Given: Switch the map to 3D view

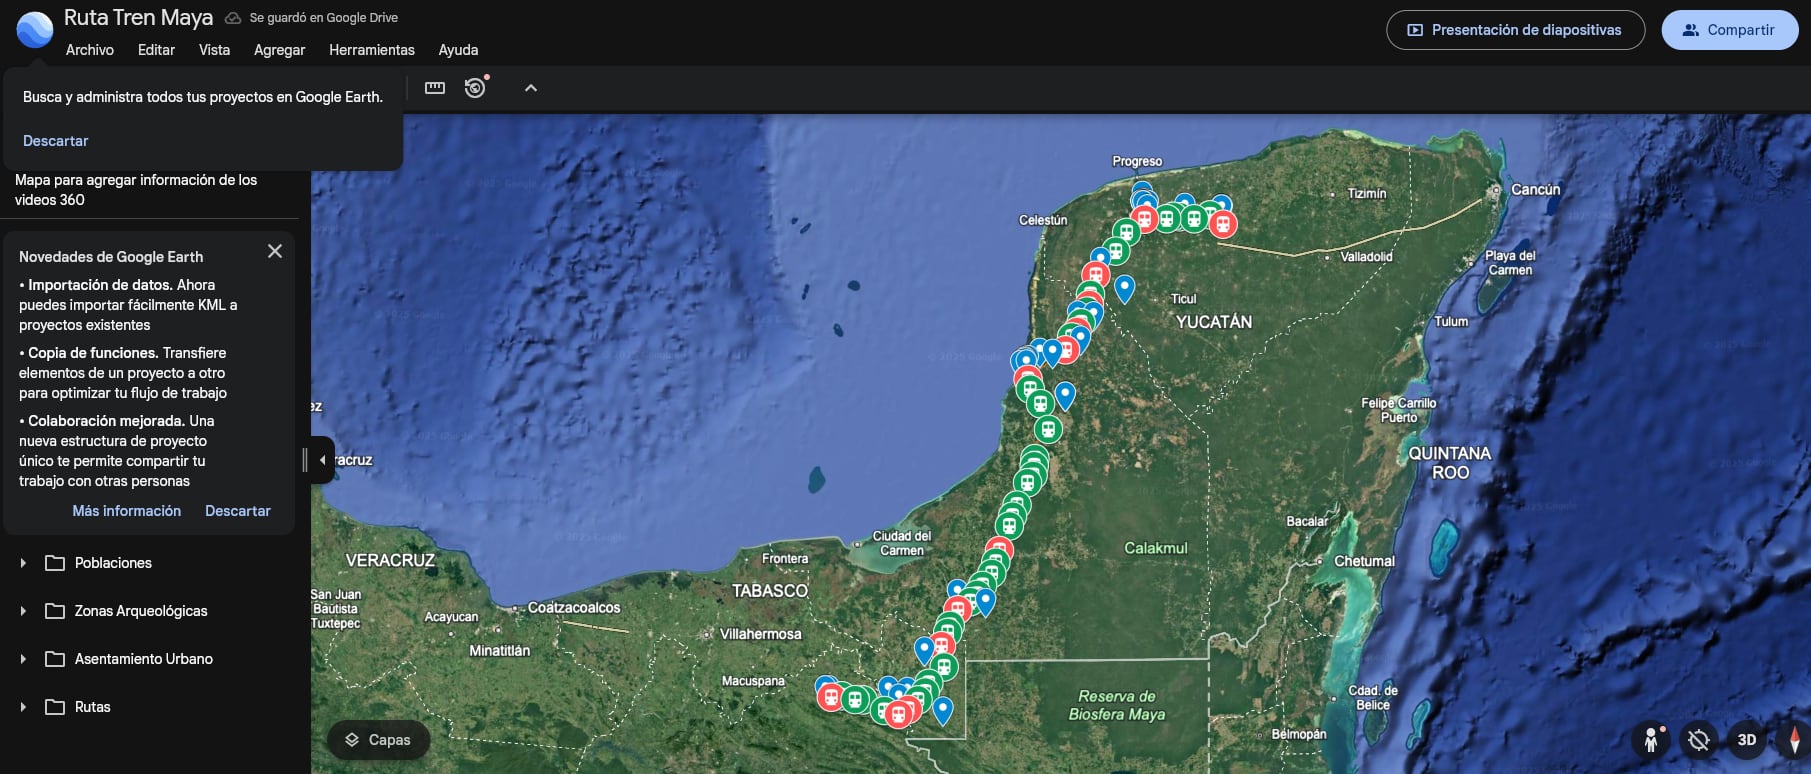Looking at the screenshot, I should pos(1747,740).
